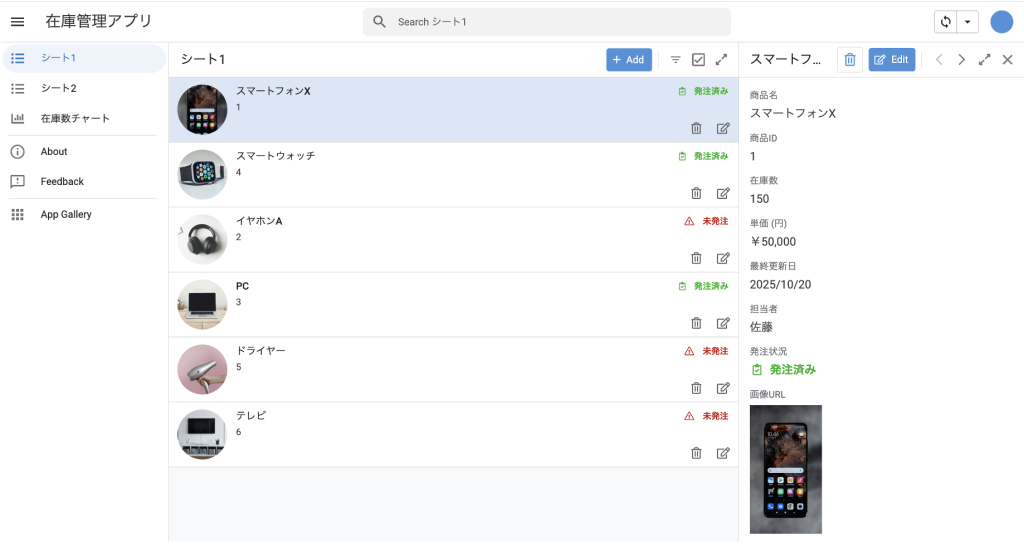
Task: Expand the detail panel to full screen
Action: (984, 60)
